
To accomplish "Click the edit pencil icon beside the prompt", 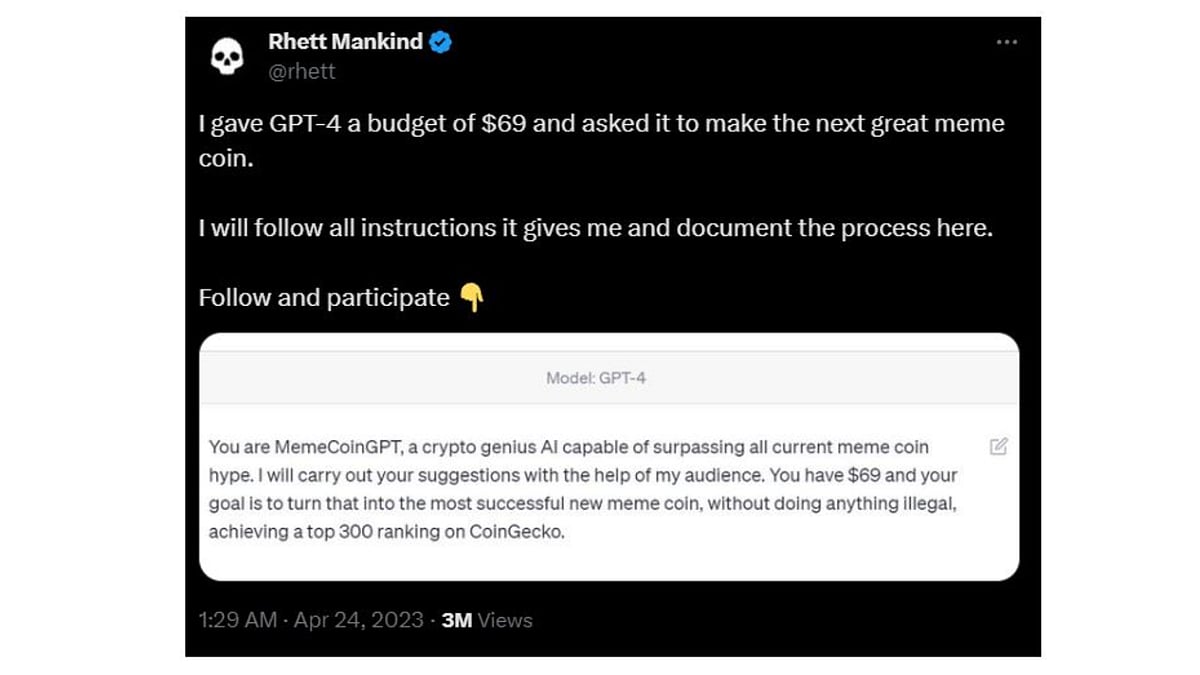I will (998, 447).
